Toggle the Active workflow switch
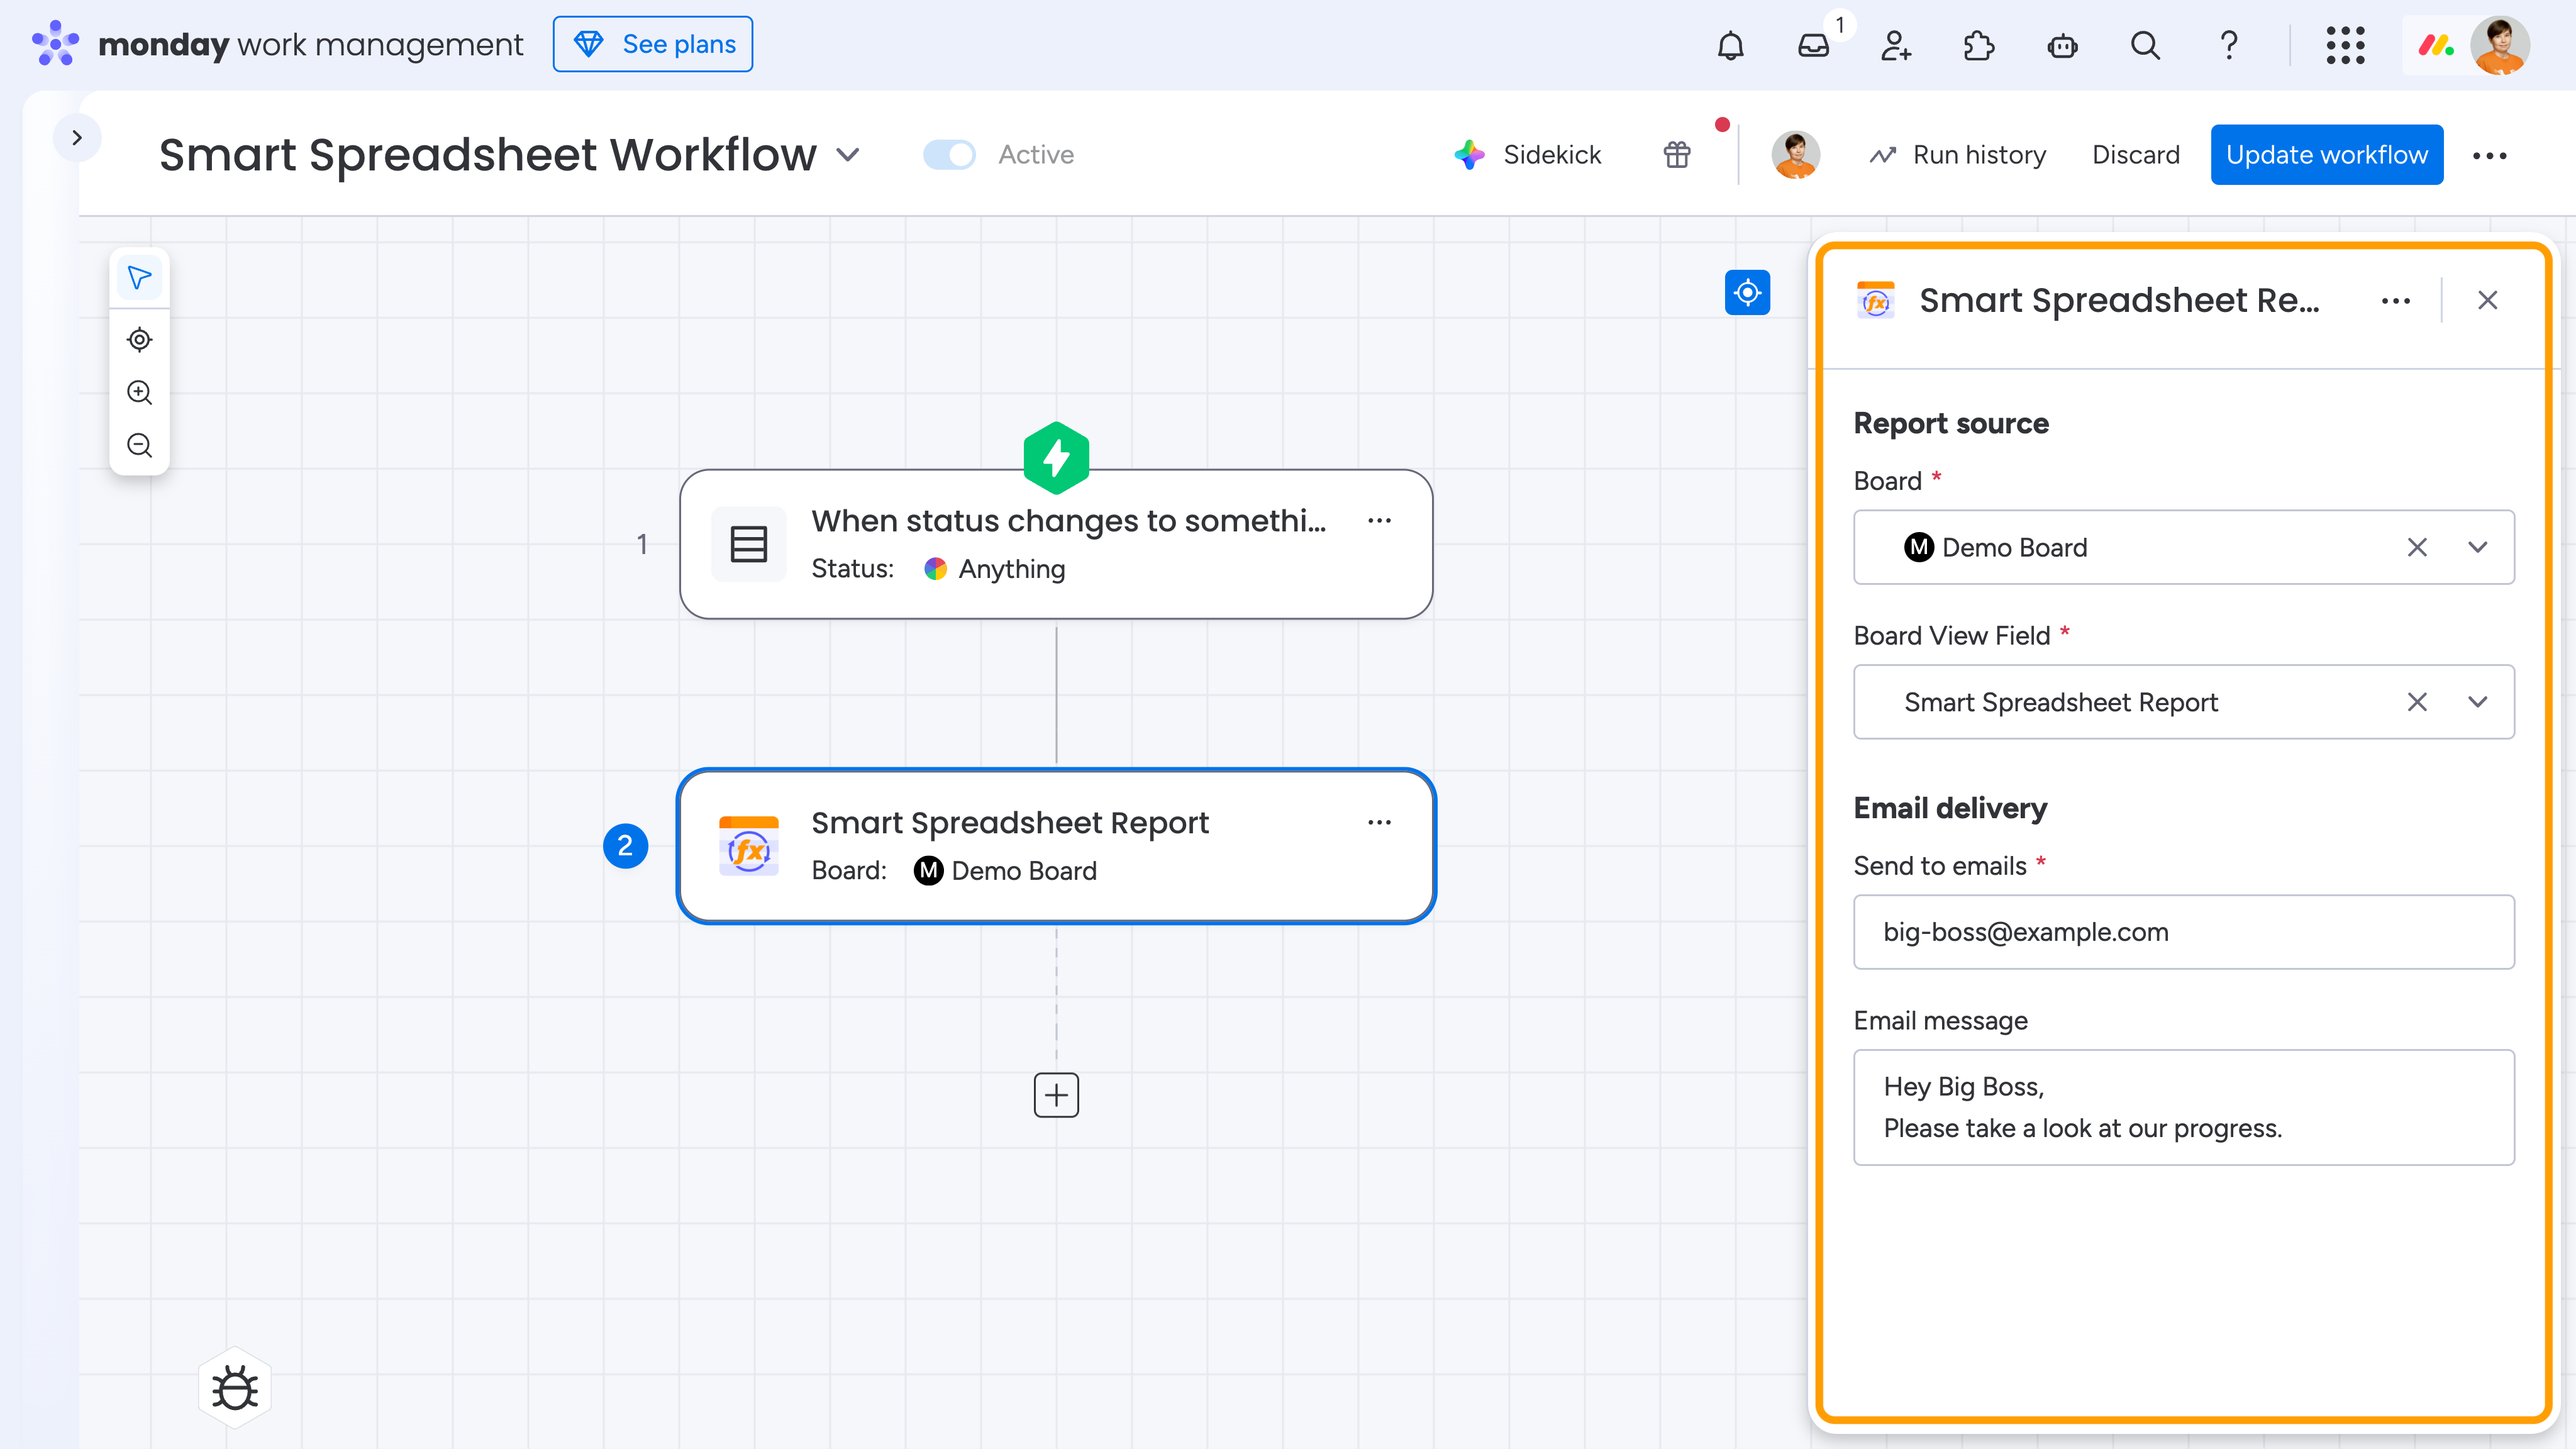 tap(949, 155)
